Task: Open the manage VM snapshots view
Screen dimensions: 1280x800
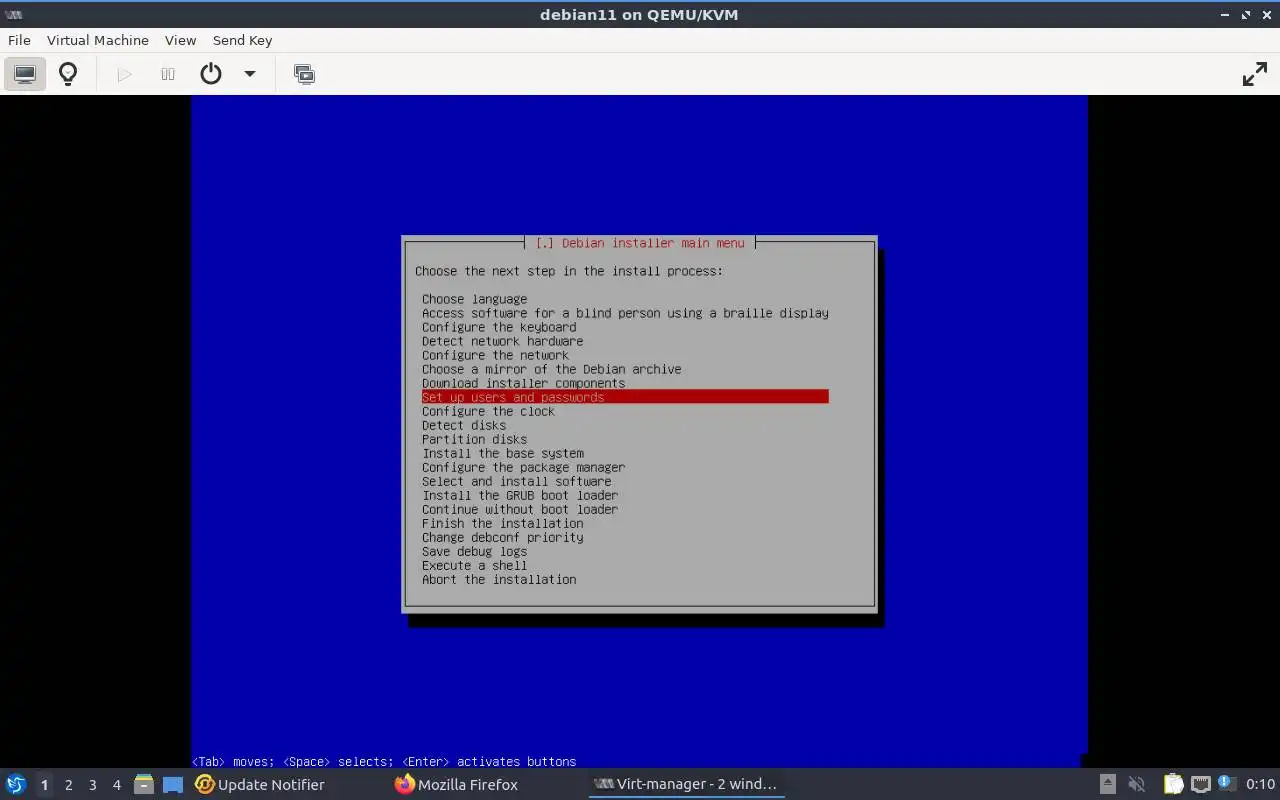Action: 304,74
